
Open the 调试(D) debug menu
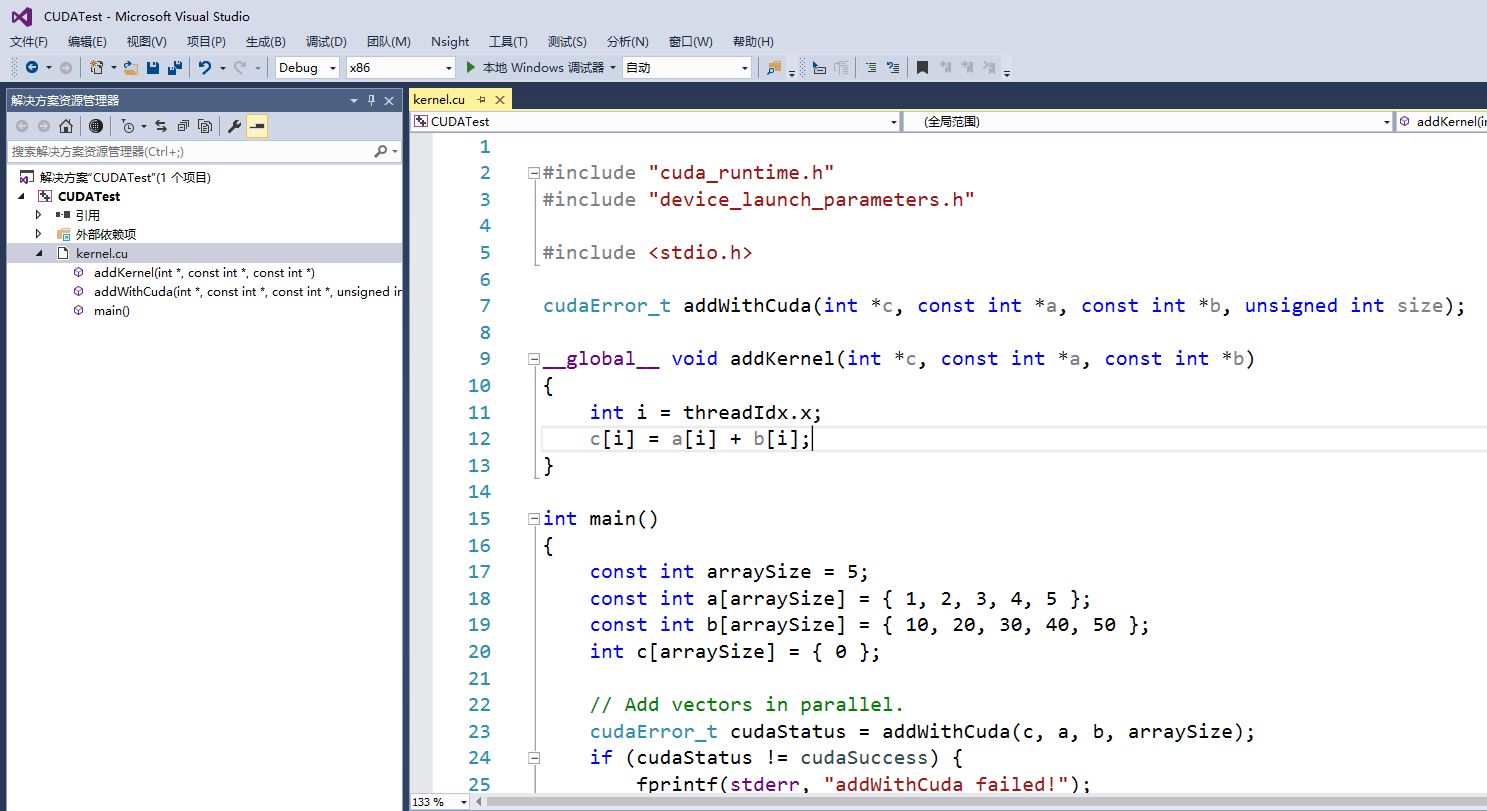[326, 41]
